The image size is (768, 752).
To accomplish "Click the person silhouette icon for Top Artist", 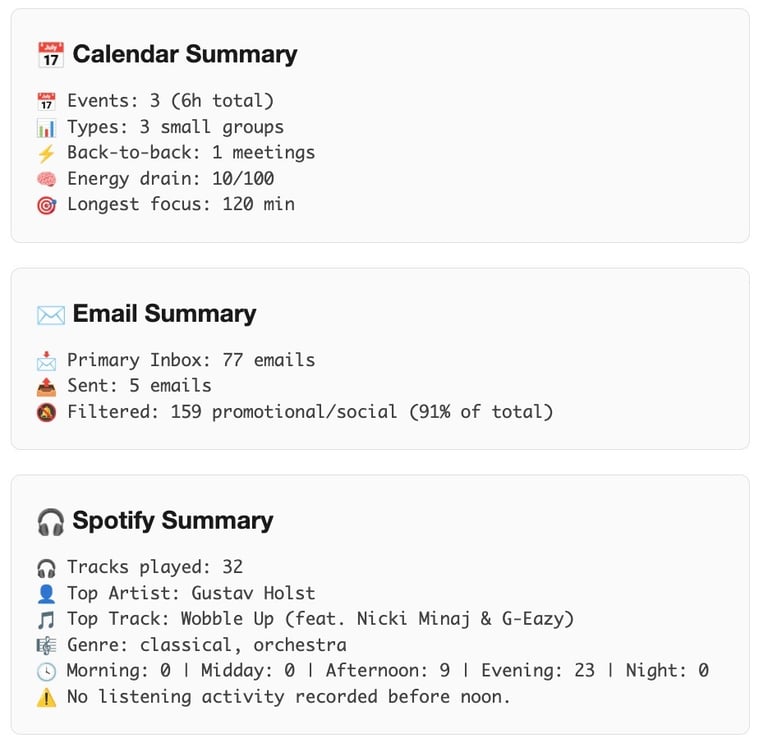I will (x=47, y=594).
